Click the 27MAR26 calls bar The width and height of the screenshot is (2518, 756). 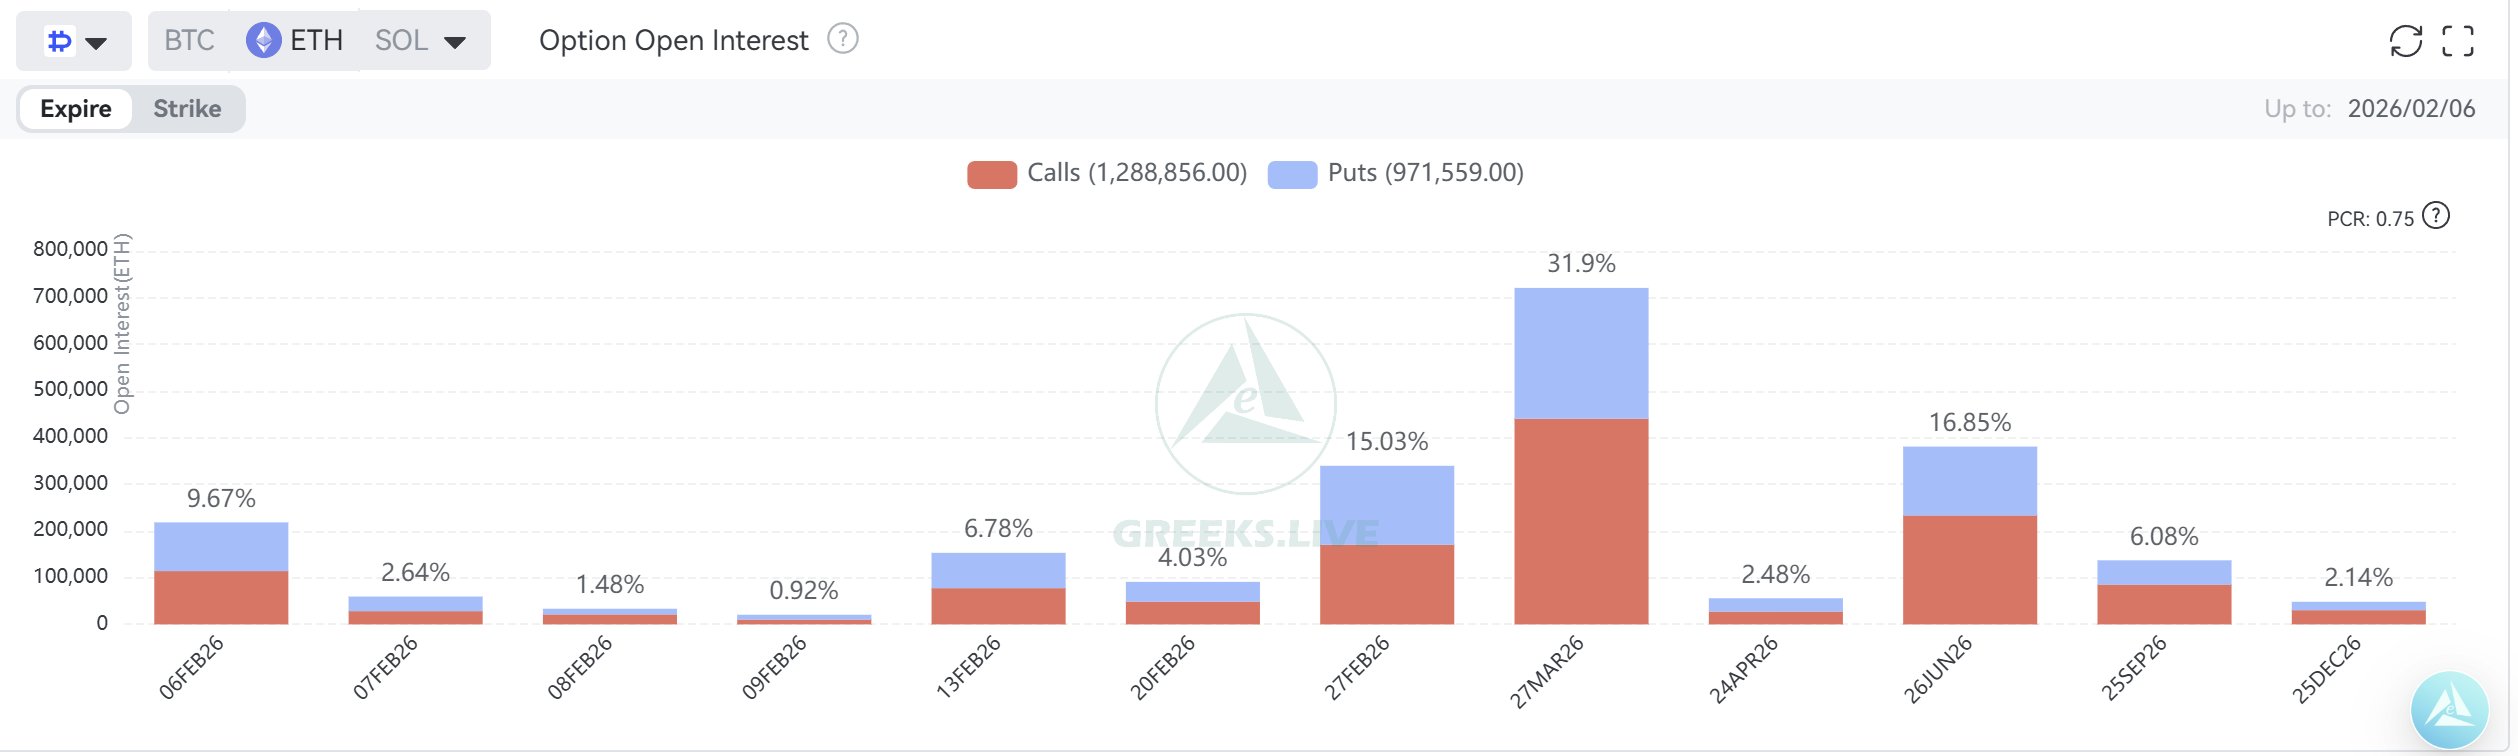pyautogui.click(x=1580, y=521)
